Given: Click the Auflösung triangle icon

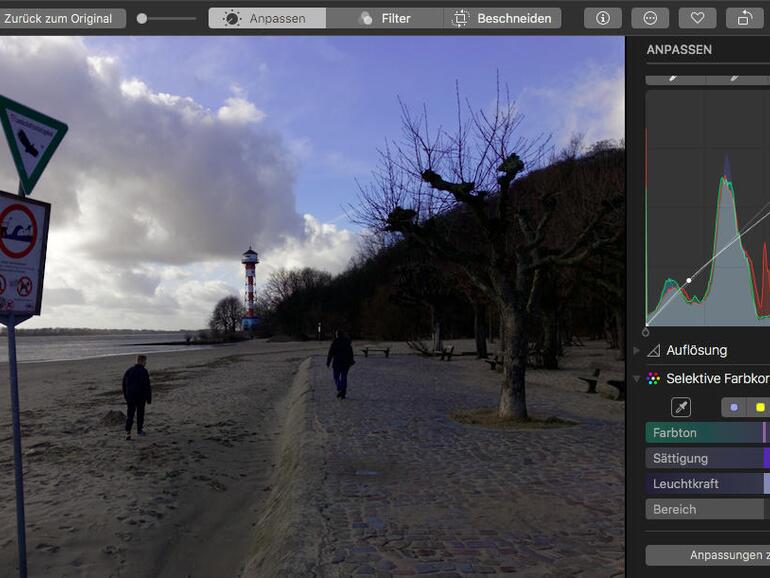Looking at the screenshot, I should click(654, 351).
